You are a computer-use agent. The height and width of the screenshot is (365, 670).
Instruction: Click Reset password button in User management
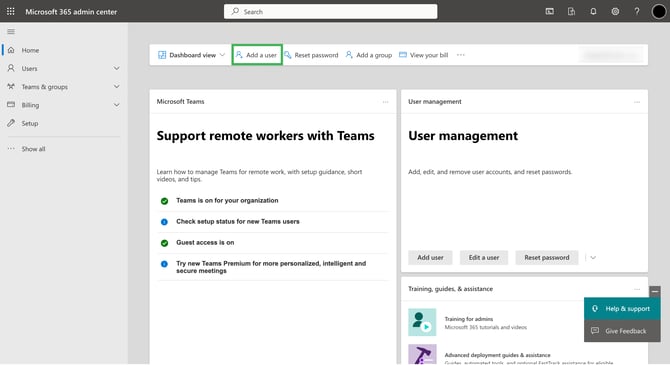(x=547, y=258)
